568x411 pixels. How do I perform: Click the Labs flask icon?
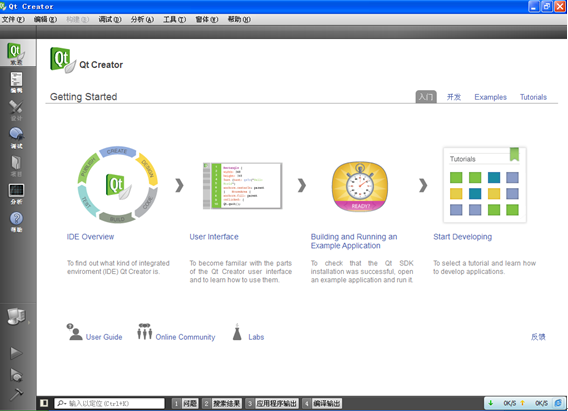click(x=237, y=332)
